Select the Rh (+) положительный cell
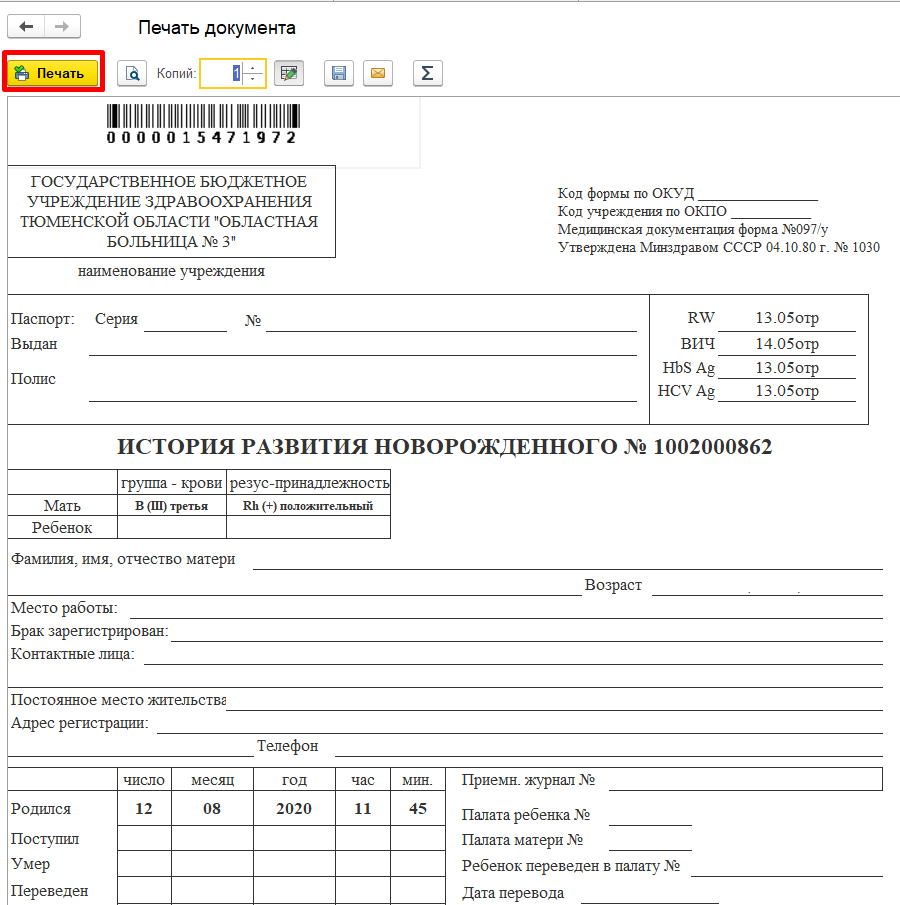The width and height of the screenshot is (900, 905). pyautogui.click(x=308, y=506)
